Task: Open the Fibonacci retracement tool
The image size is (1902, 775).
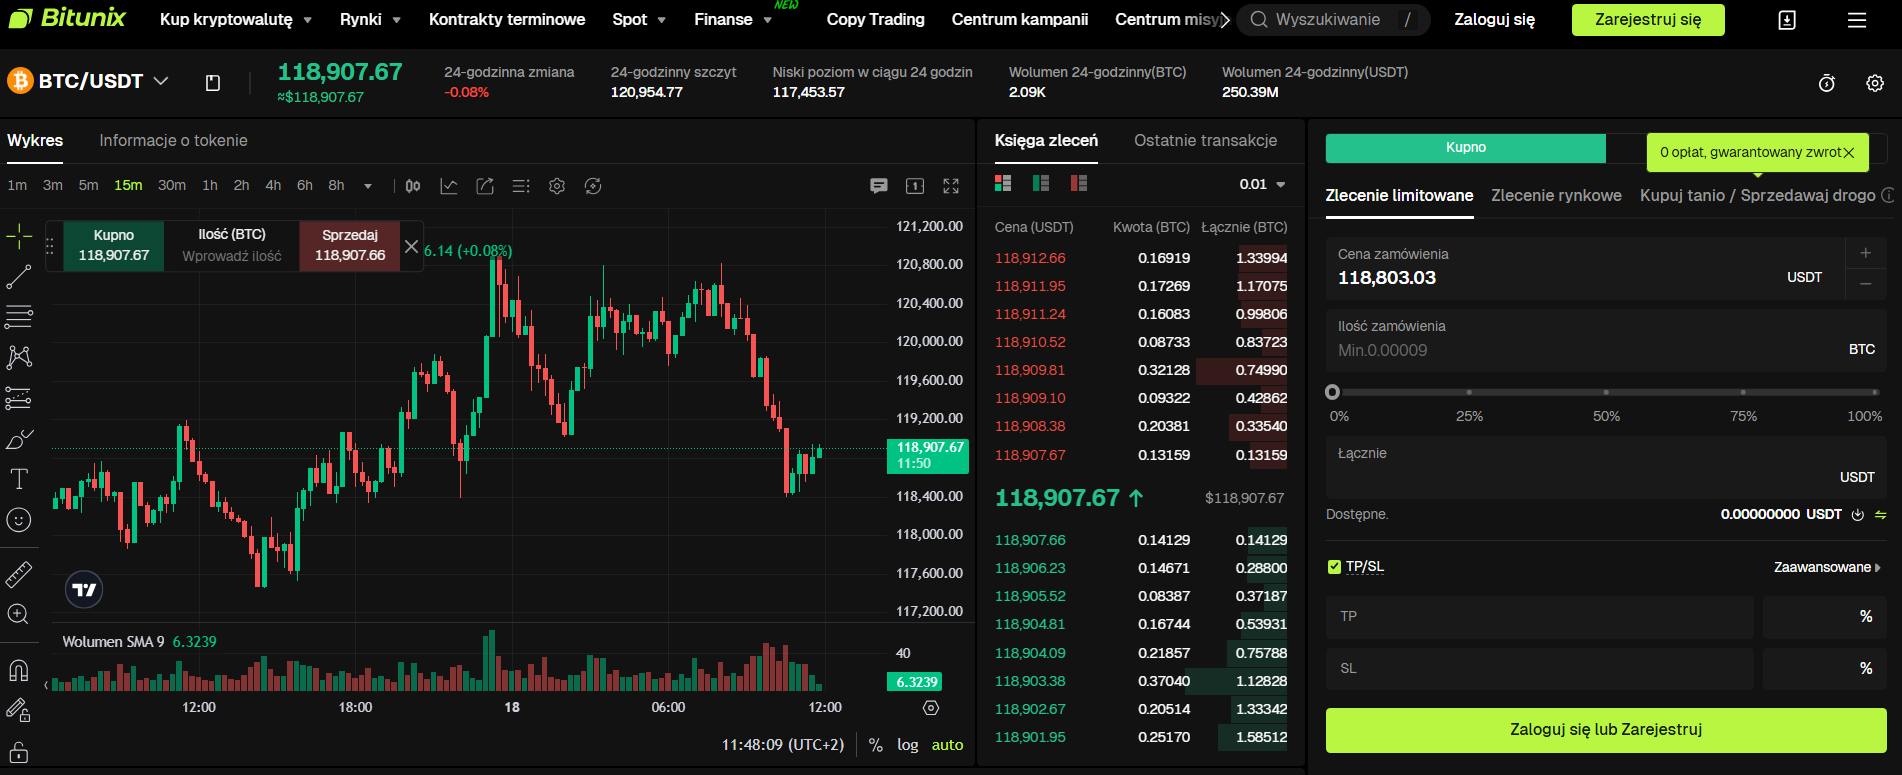Action: (x=19, y=317)
